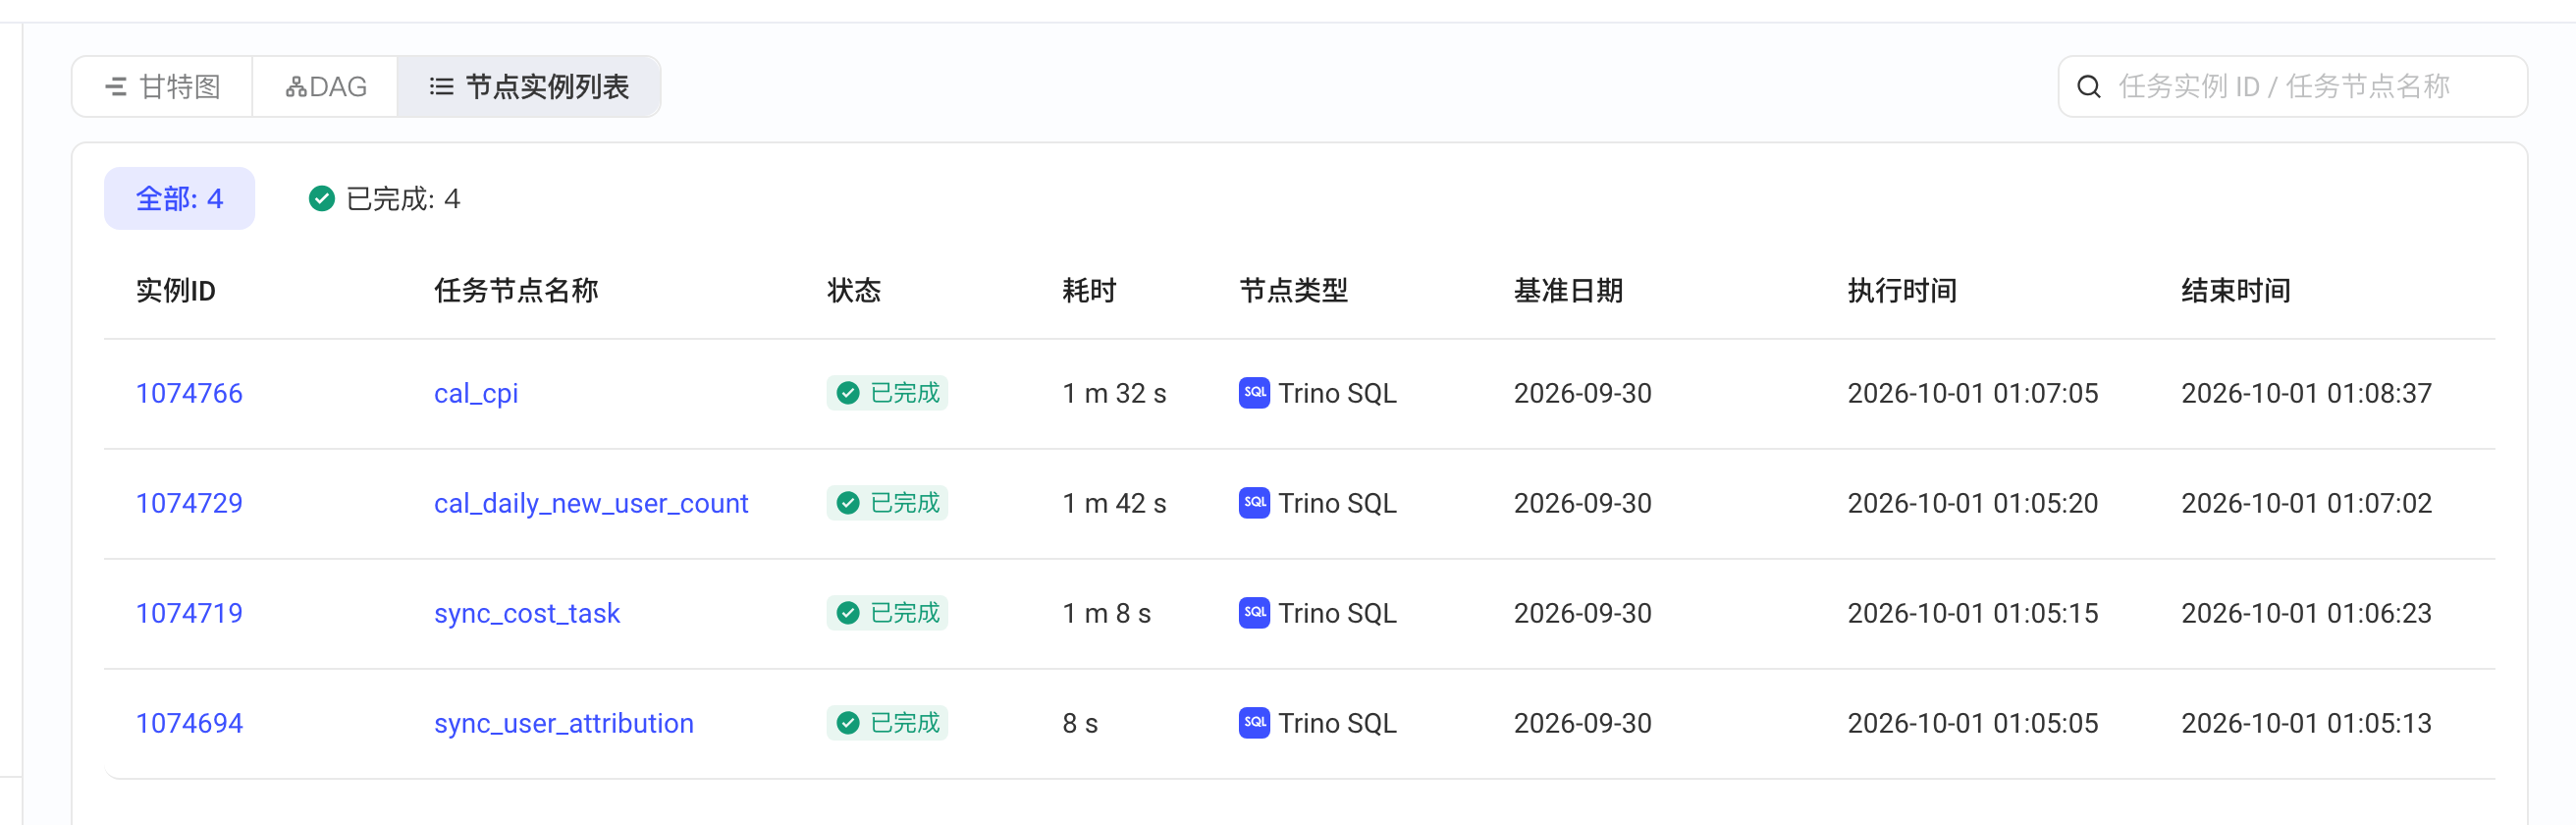Open instance 1074729
This screenshot has width=2576, height=825.
(189, 503)
